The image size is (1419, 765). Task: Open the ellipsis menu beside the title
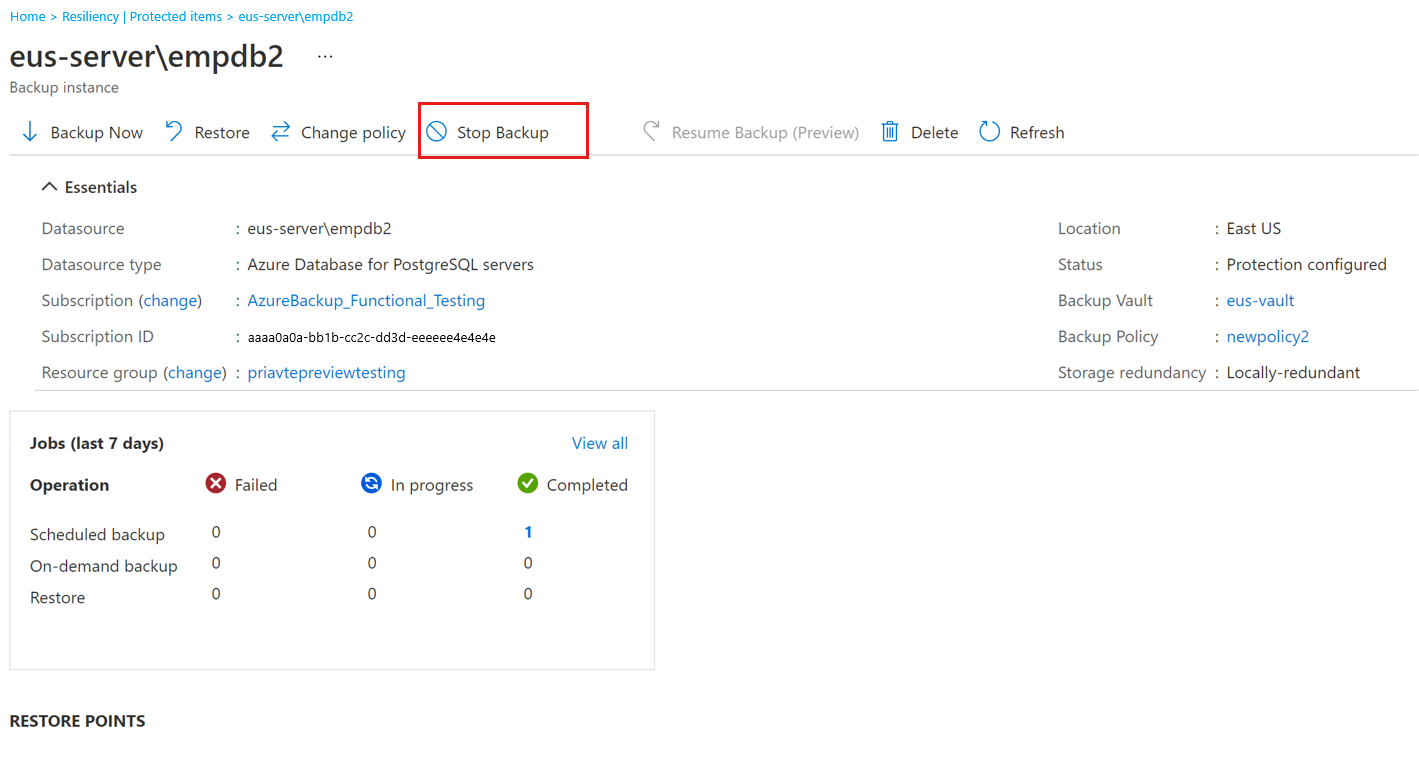(x=325, y=57)
